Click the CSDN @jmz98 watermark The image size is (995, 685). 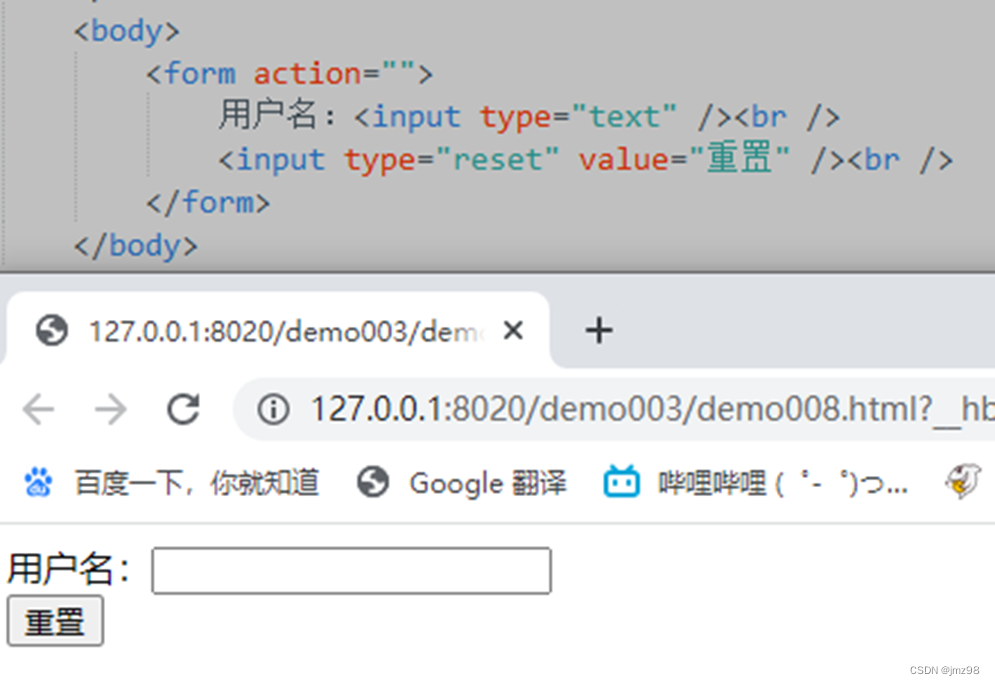946,671
